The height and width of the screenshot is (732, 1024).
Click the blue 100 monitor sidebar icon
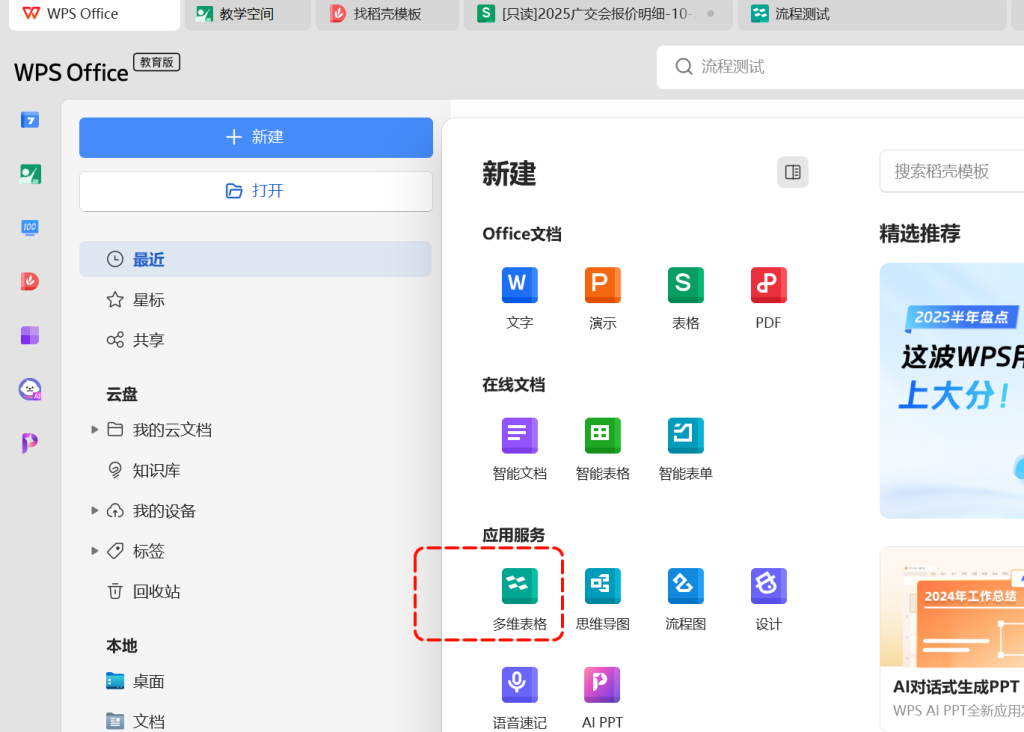click(29, 227)
